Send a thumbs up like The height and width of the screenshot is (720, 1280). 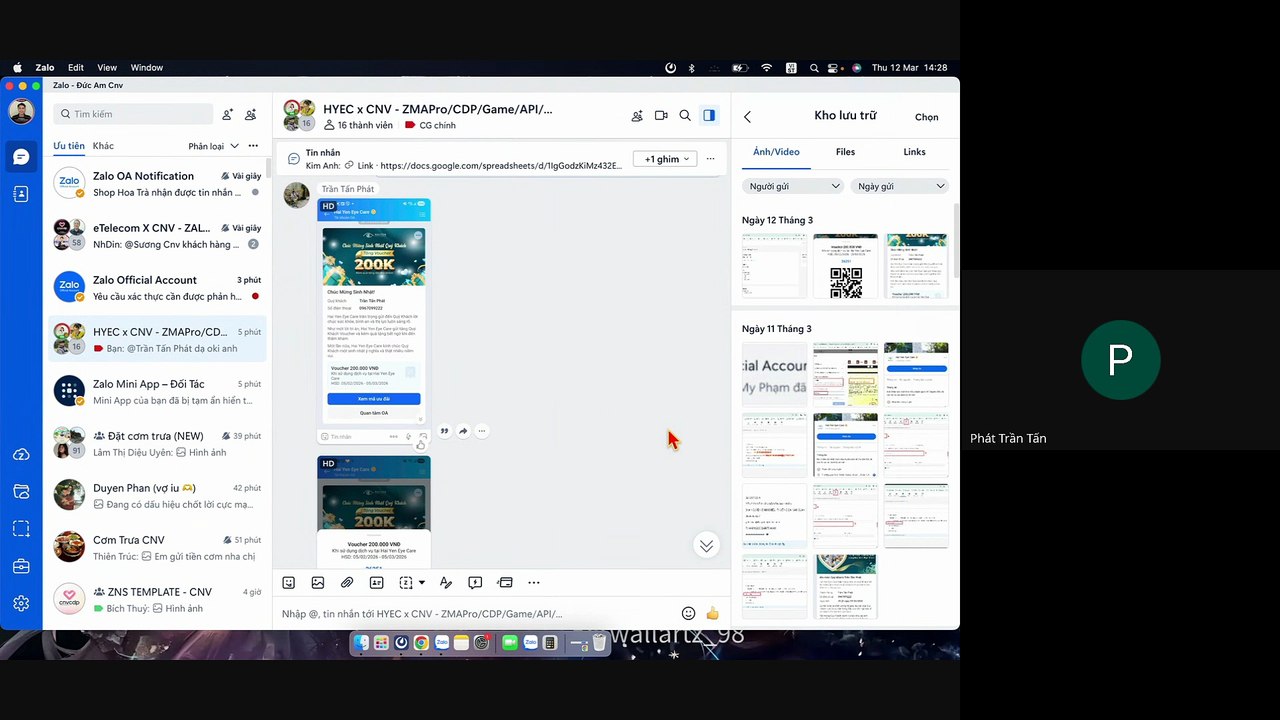pos(712,613)
